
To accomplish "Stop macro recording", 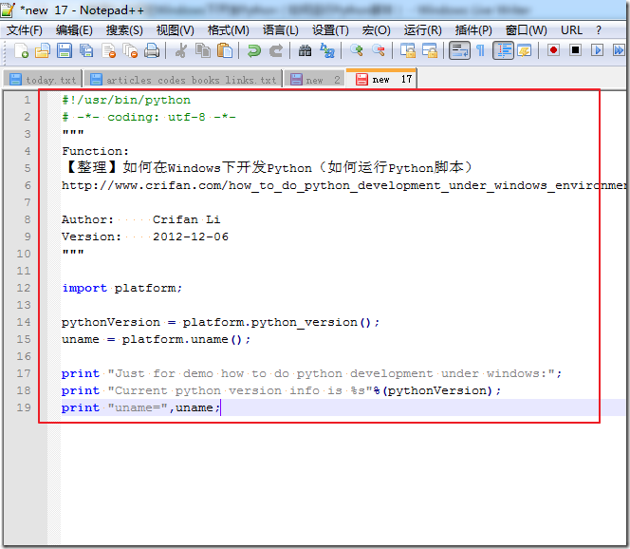I will (575, 50).
